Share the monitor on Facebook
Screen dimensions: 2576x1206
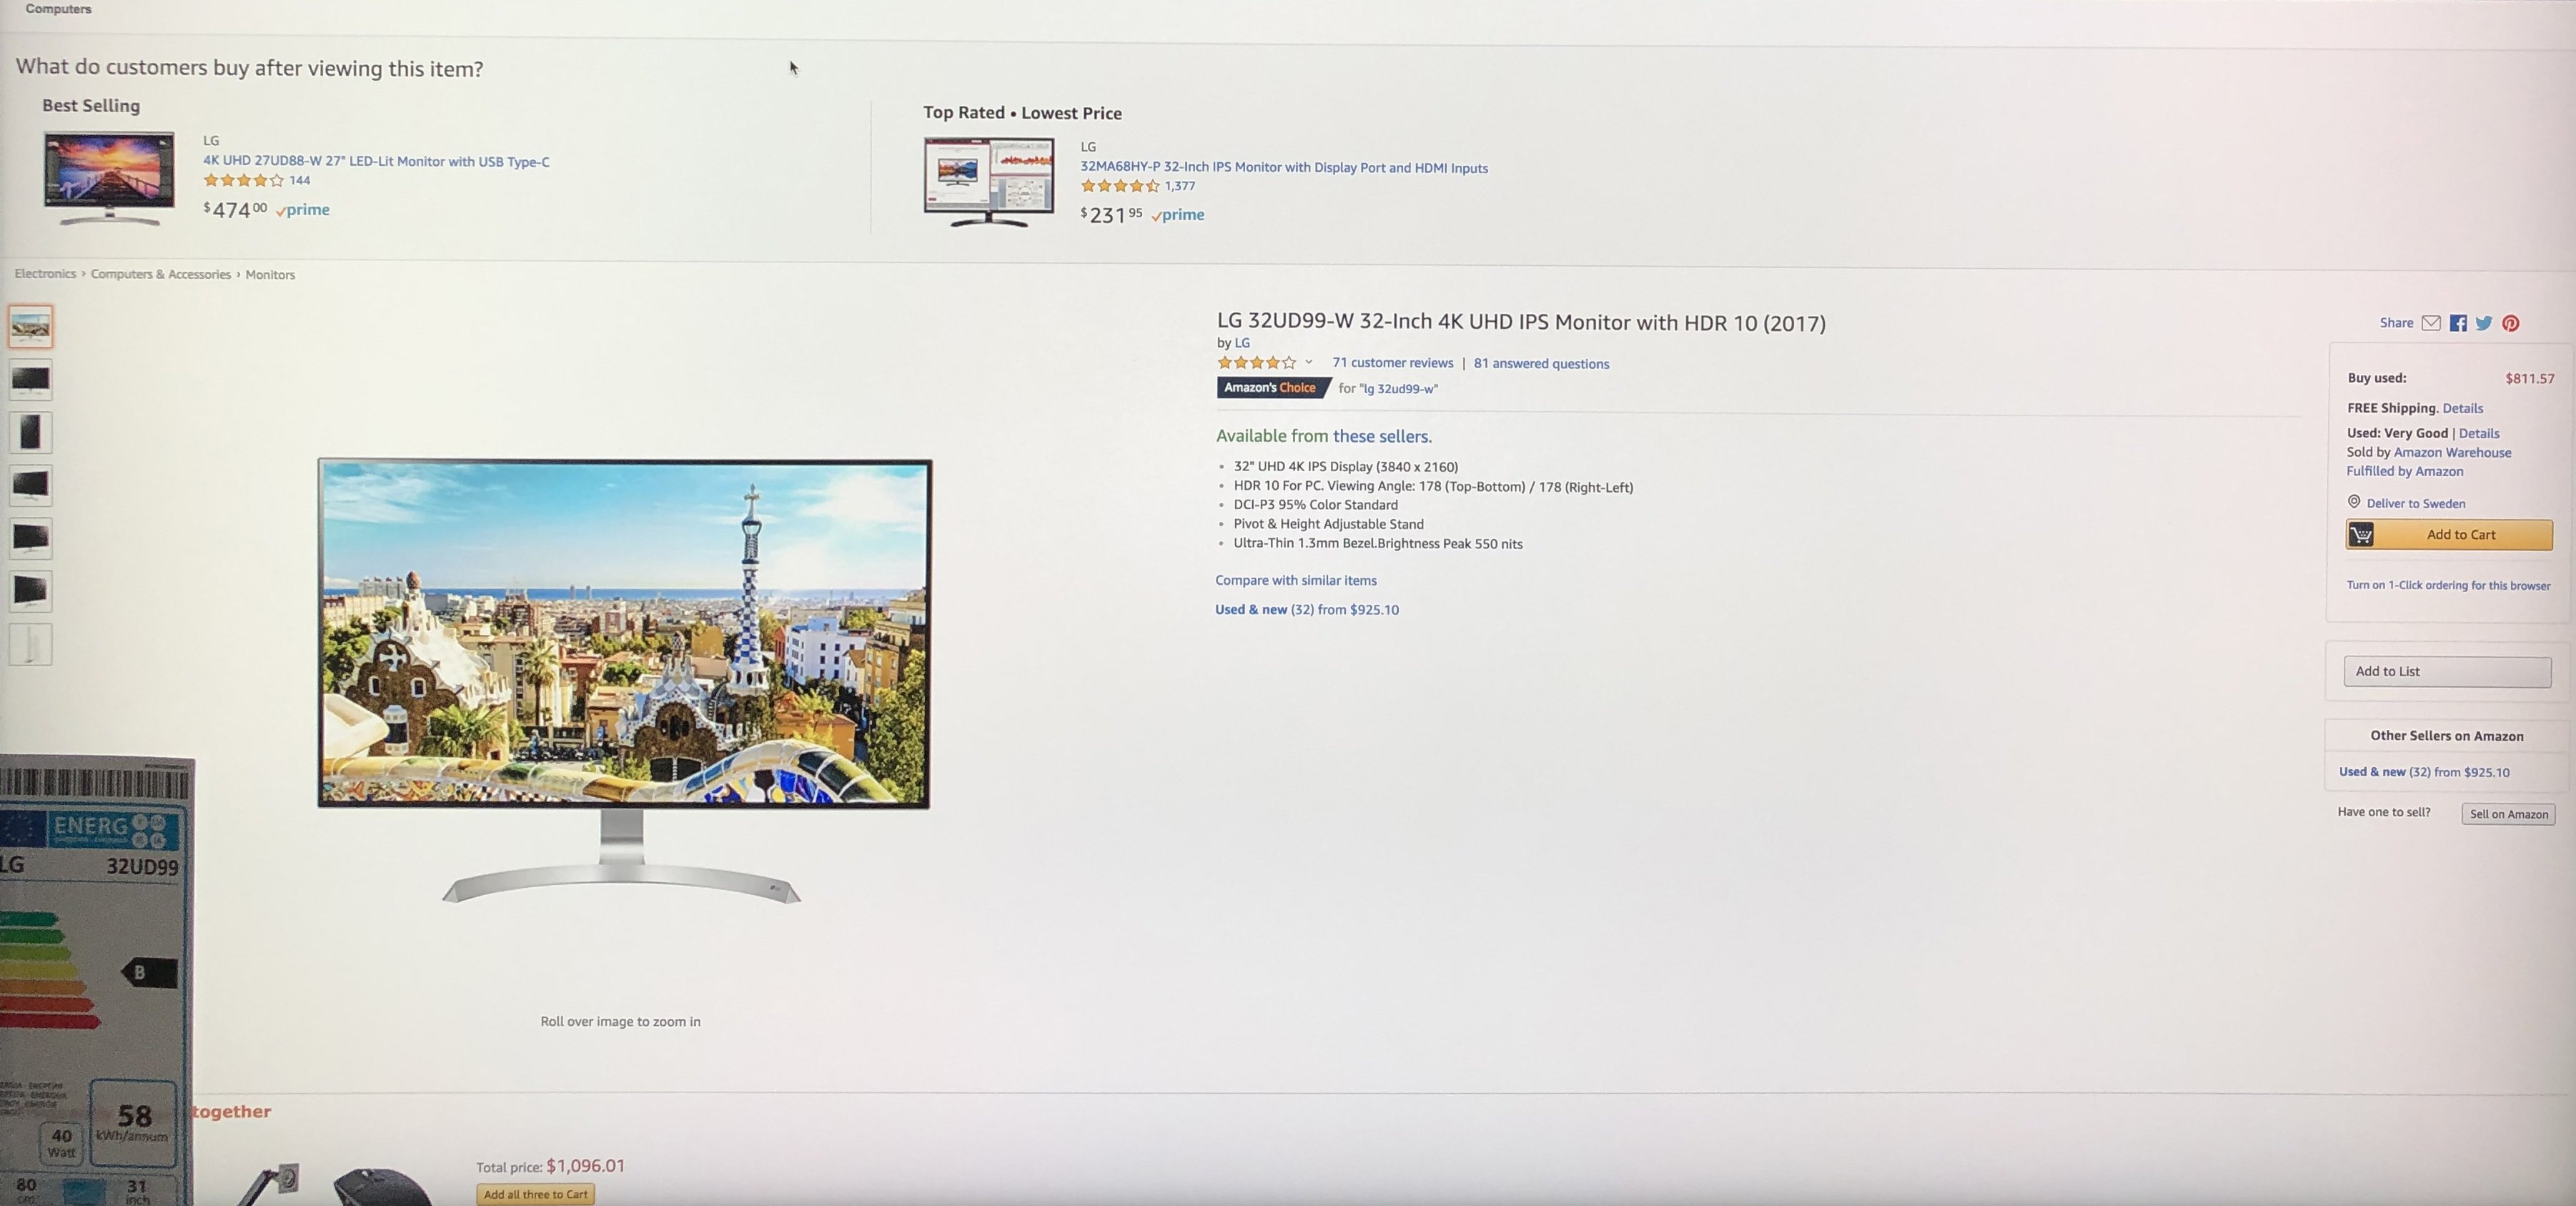click(2458, 323)
